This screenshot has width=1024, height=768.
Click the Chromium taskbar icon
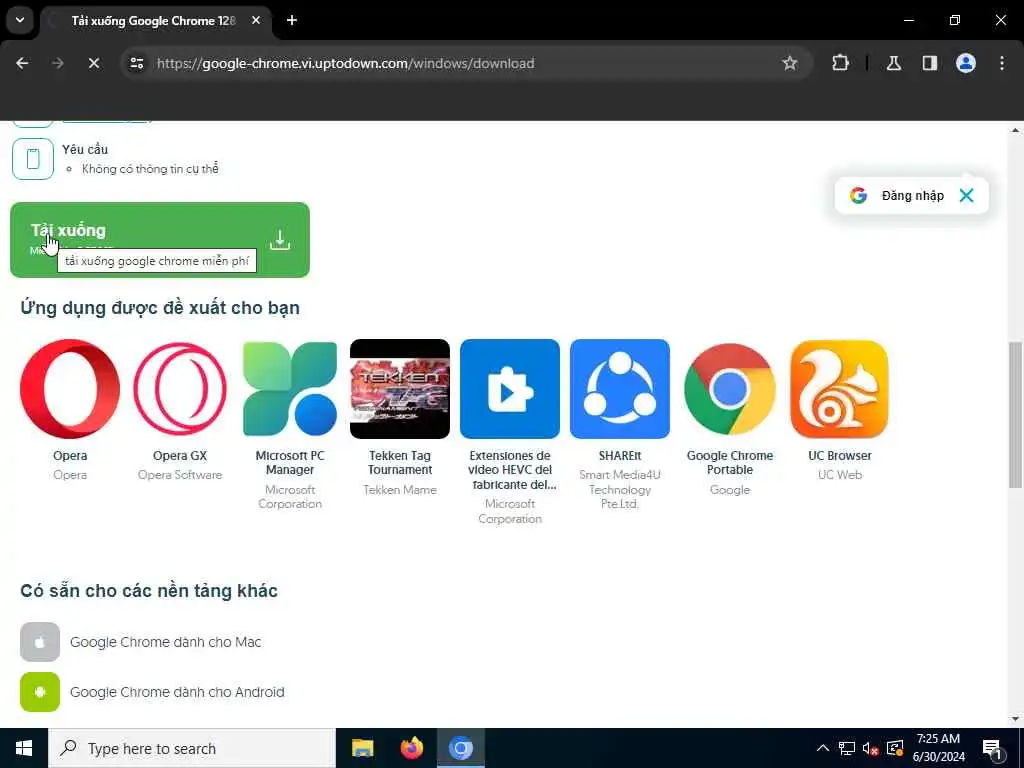click(460, 748)
